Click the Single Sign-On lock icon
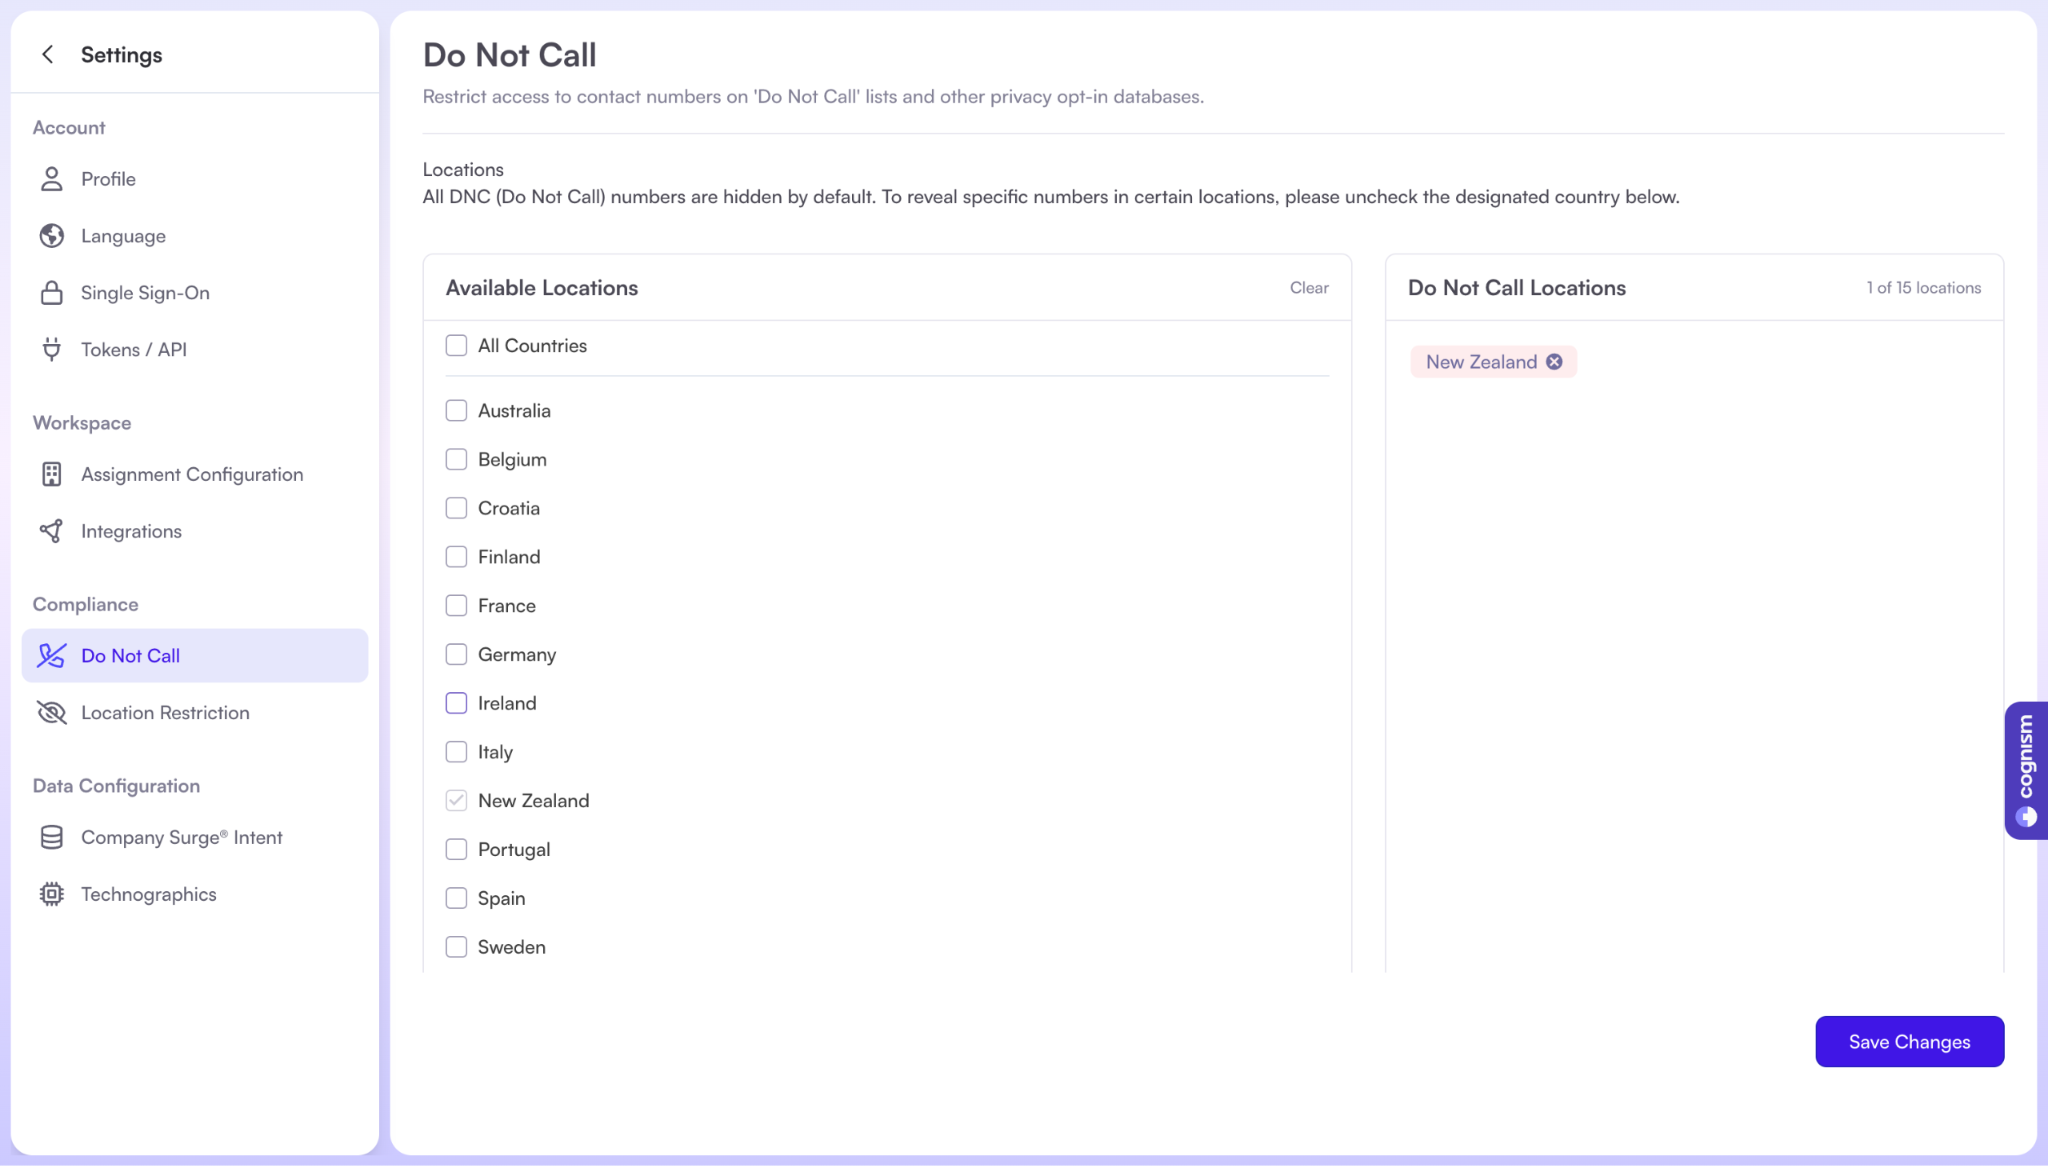 51,293
